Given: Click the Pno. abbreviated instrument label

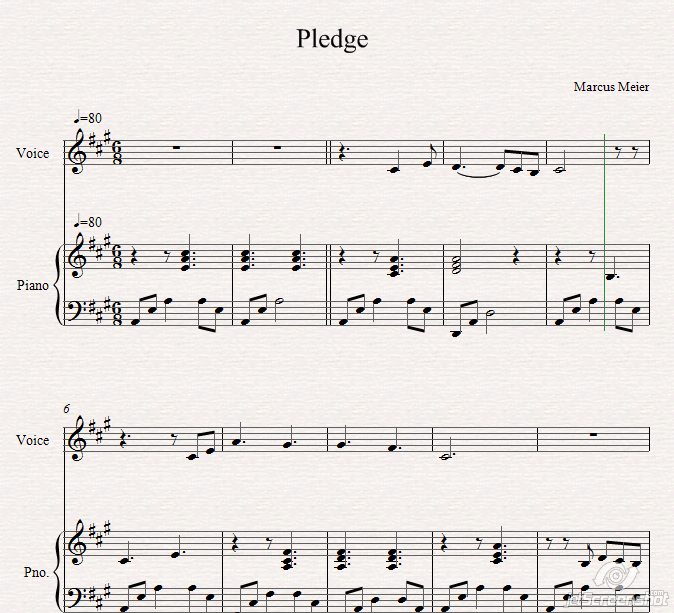Looking at the screenshot, I should click(37, 572).
